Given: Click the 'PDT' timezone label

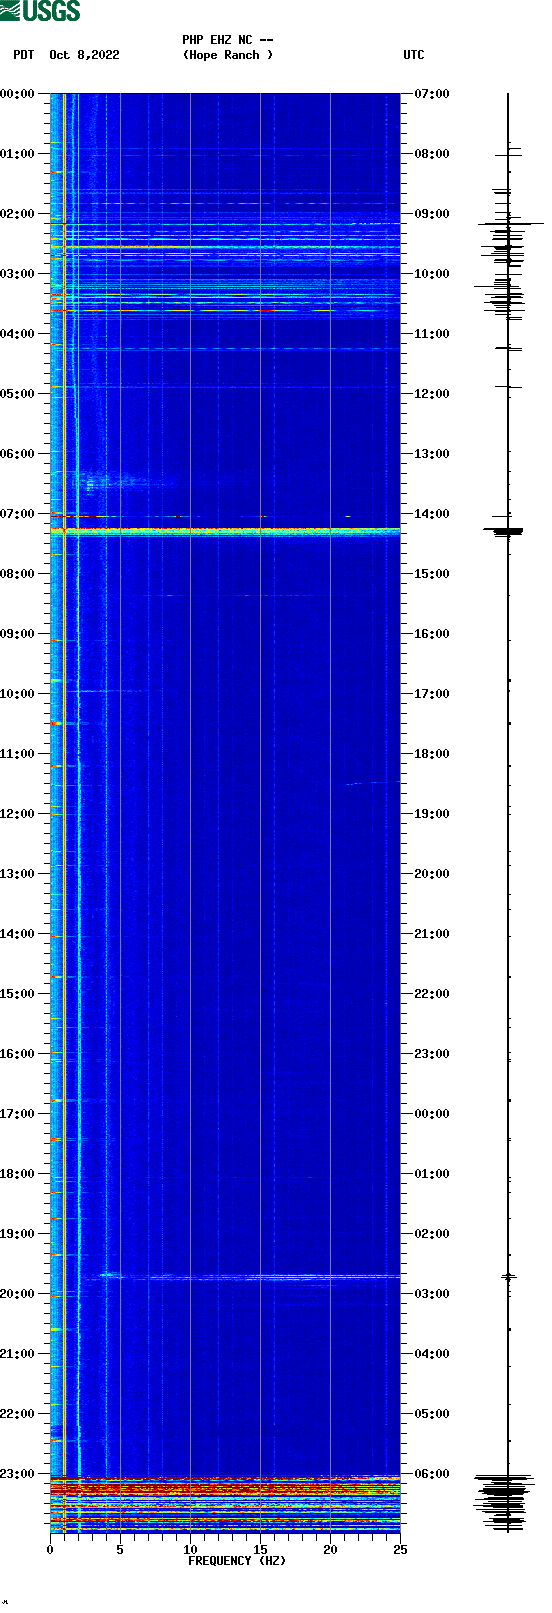Looking at the screenshot, I should 24,55.
